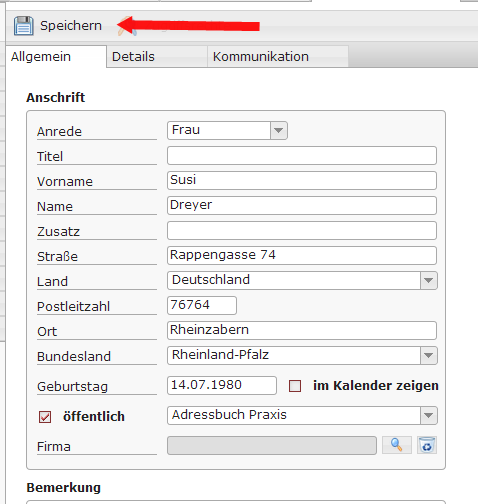Click the Postleitzahl field showing 76764

pos(202,305)
